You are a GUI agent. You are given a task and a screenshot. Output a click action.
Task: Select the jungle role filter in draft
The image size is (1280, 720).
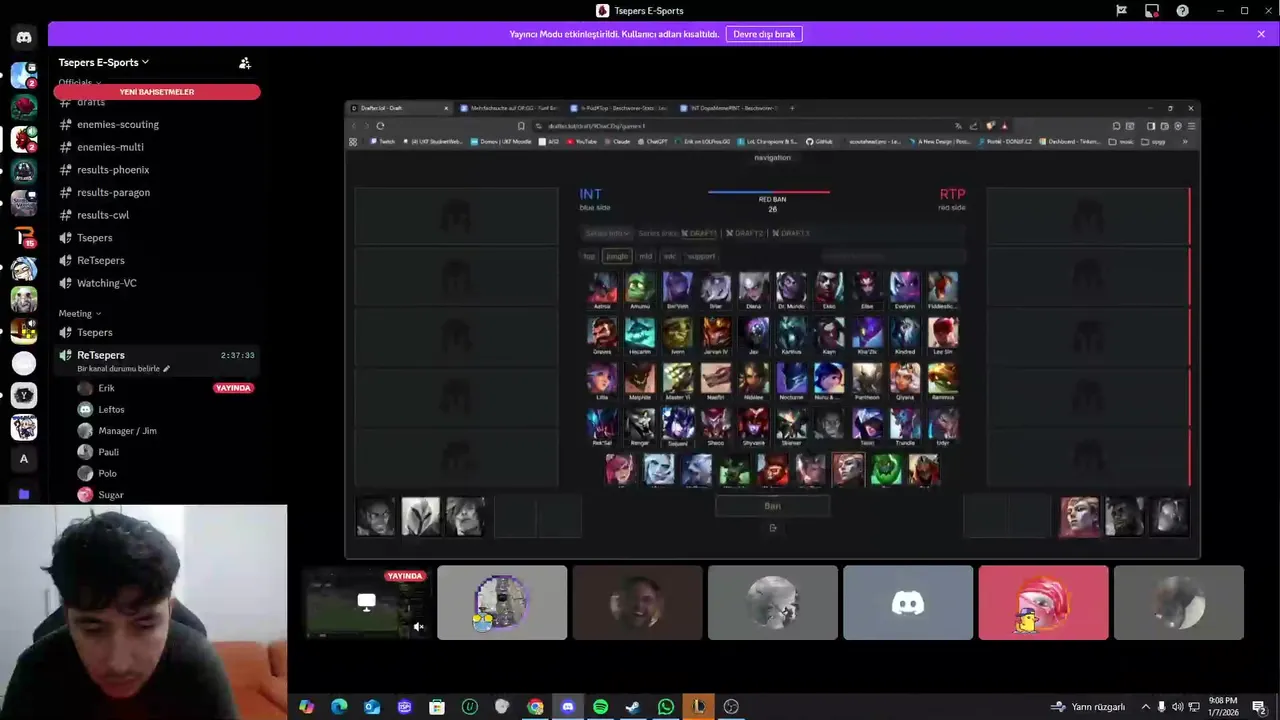617,256
